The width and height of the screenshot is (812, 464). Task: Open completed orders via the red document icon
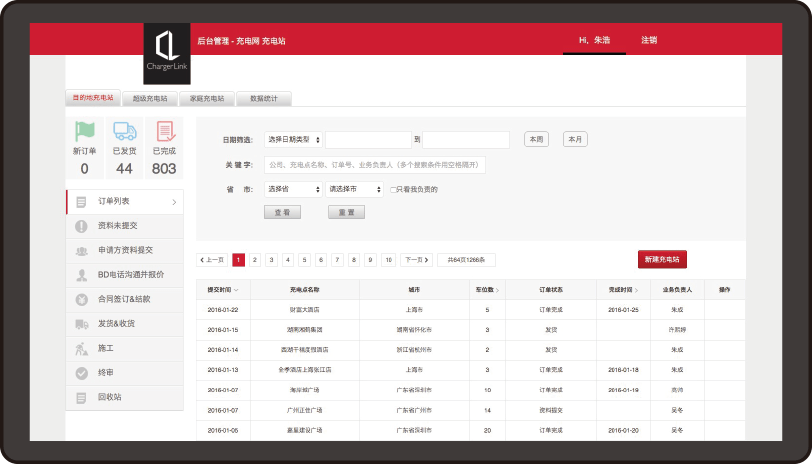click(x=165, y=131)
